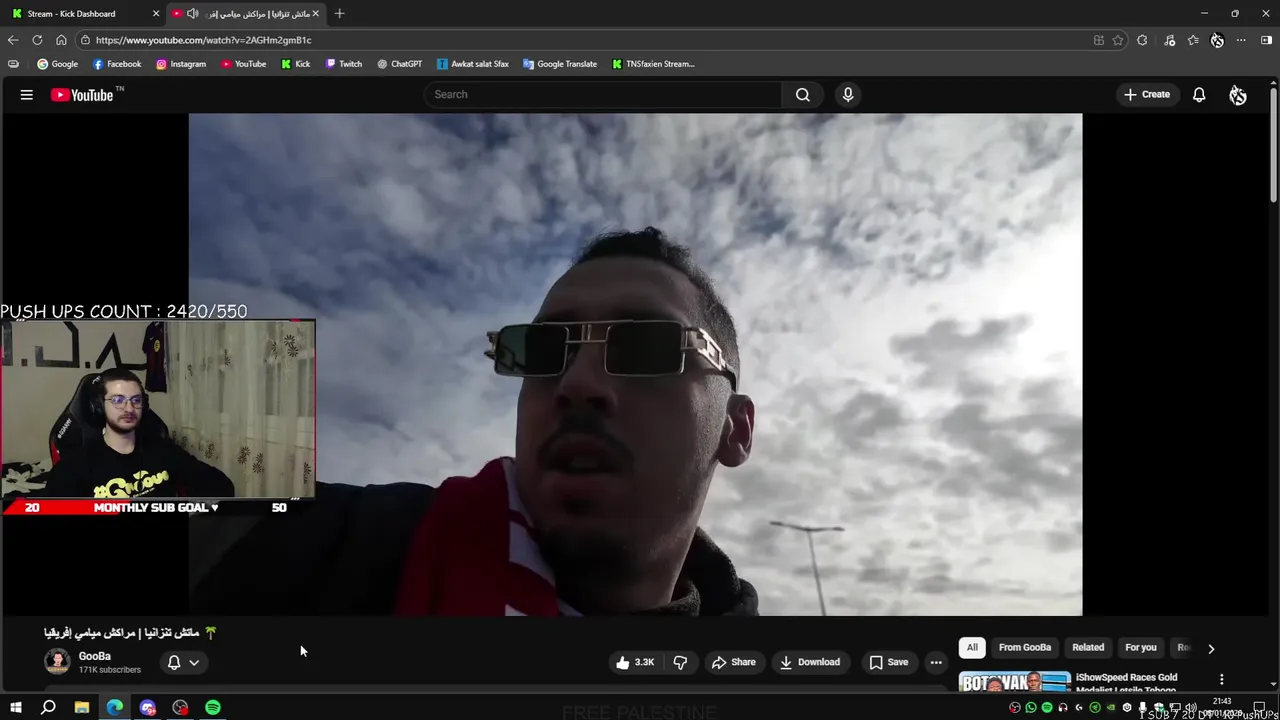The height and width of the screenshot is (720, 1280).
Task: Open the Windows Start menu
Action: 16,707
